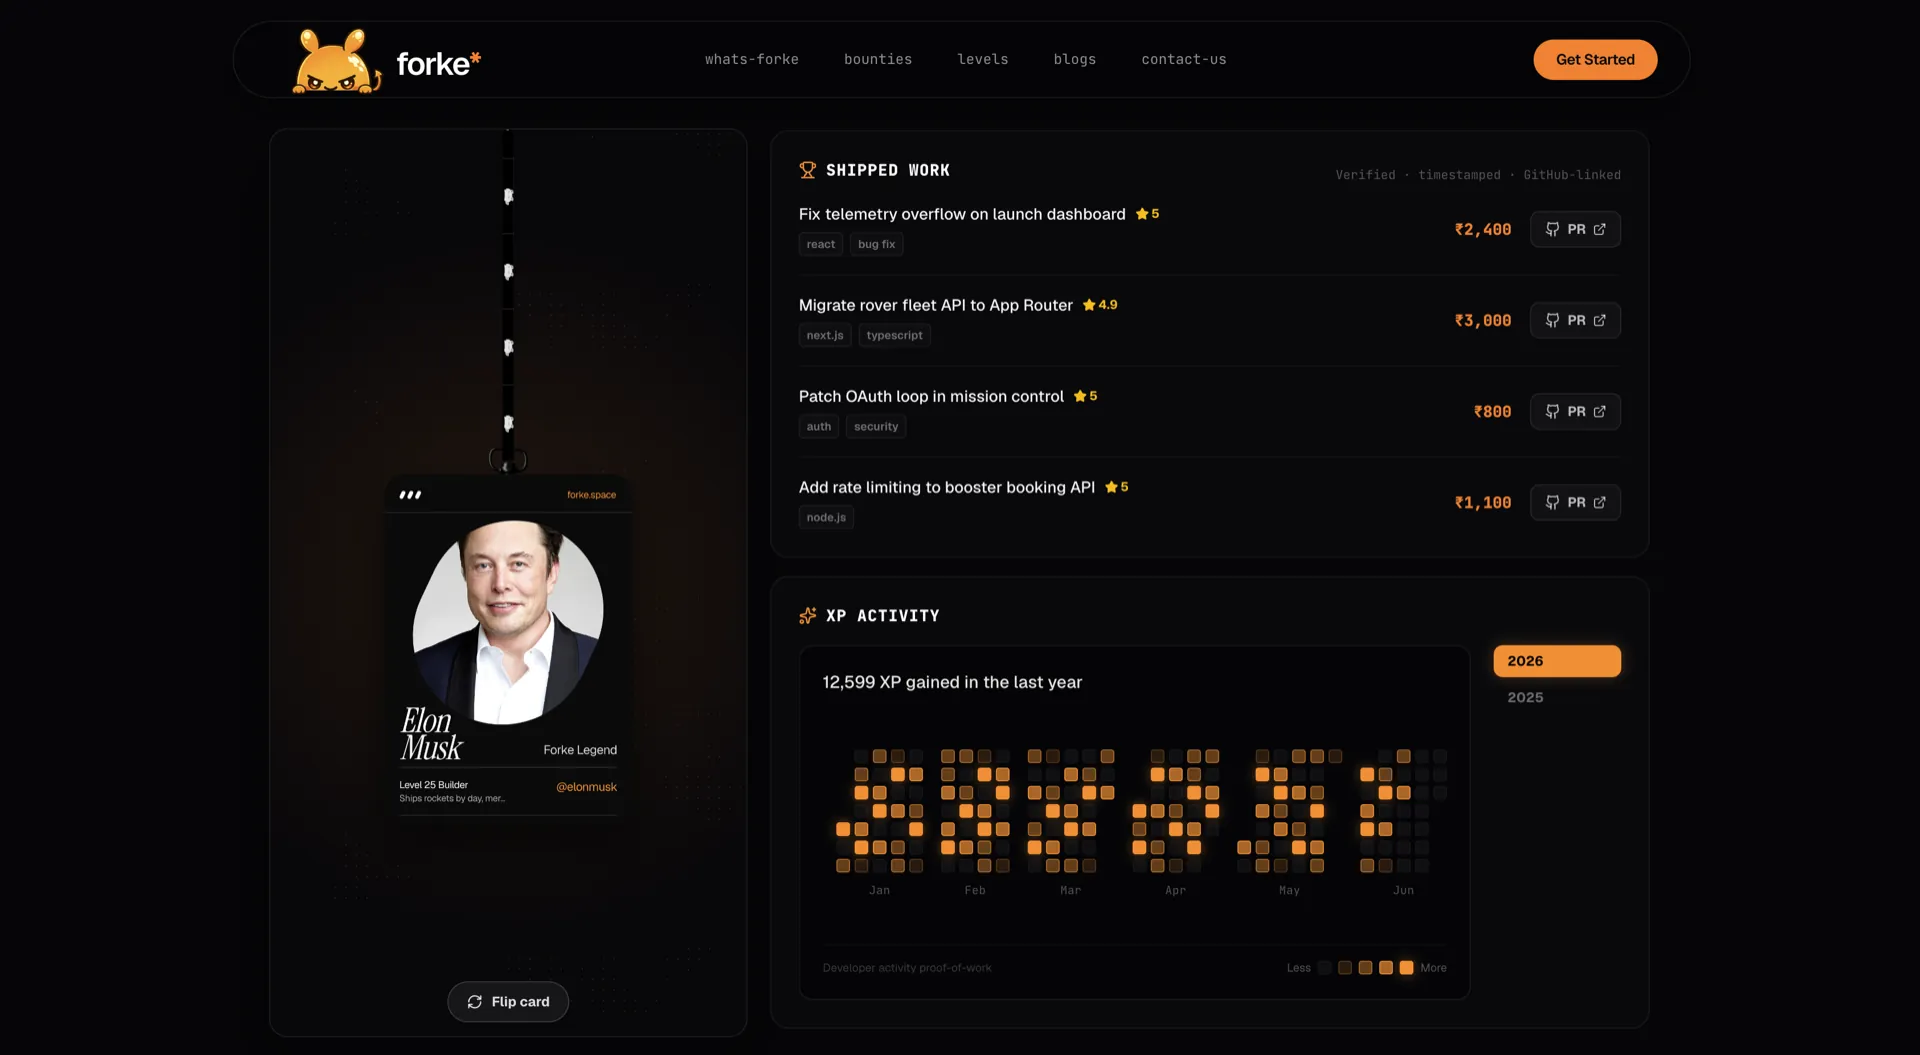Screen dimensions: 1920x1055
Task: Click the Flip card button
Action: click(x=508, y=1002)
